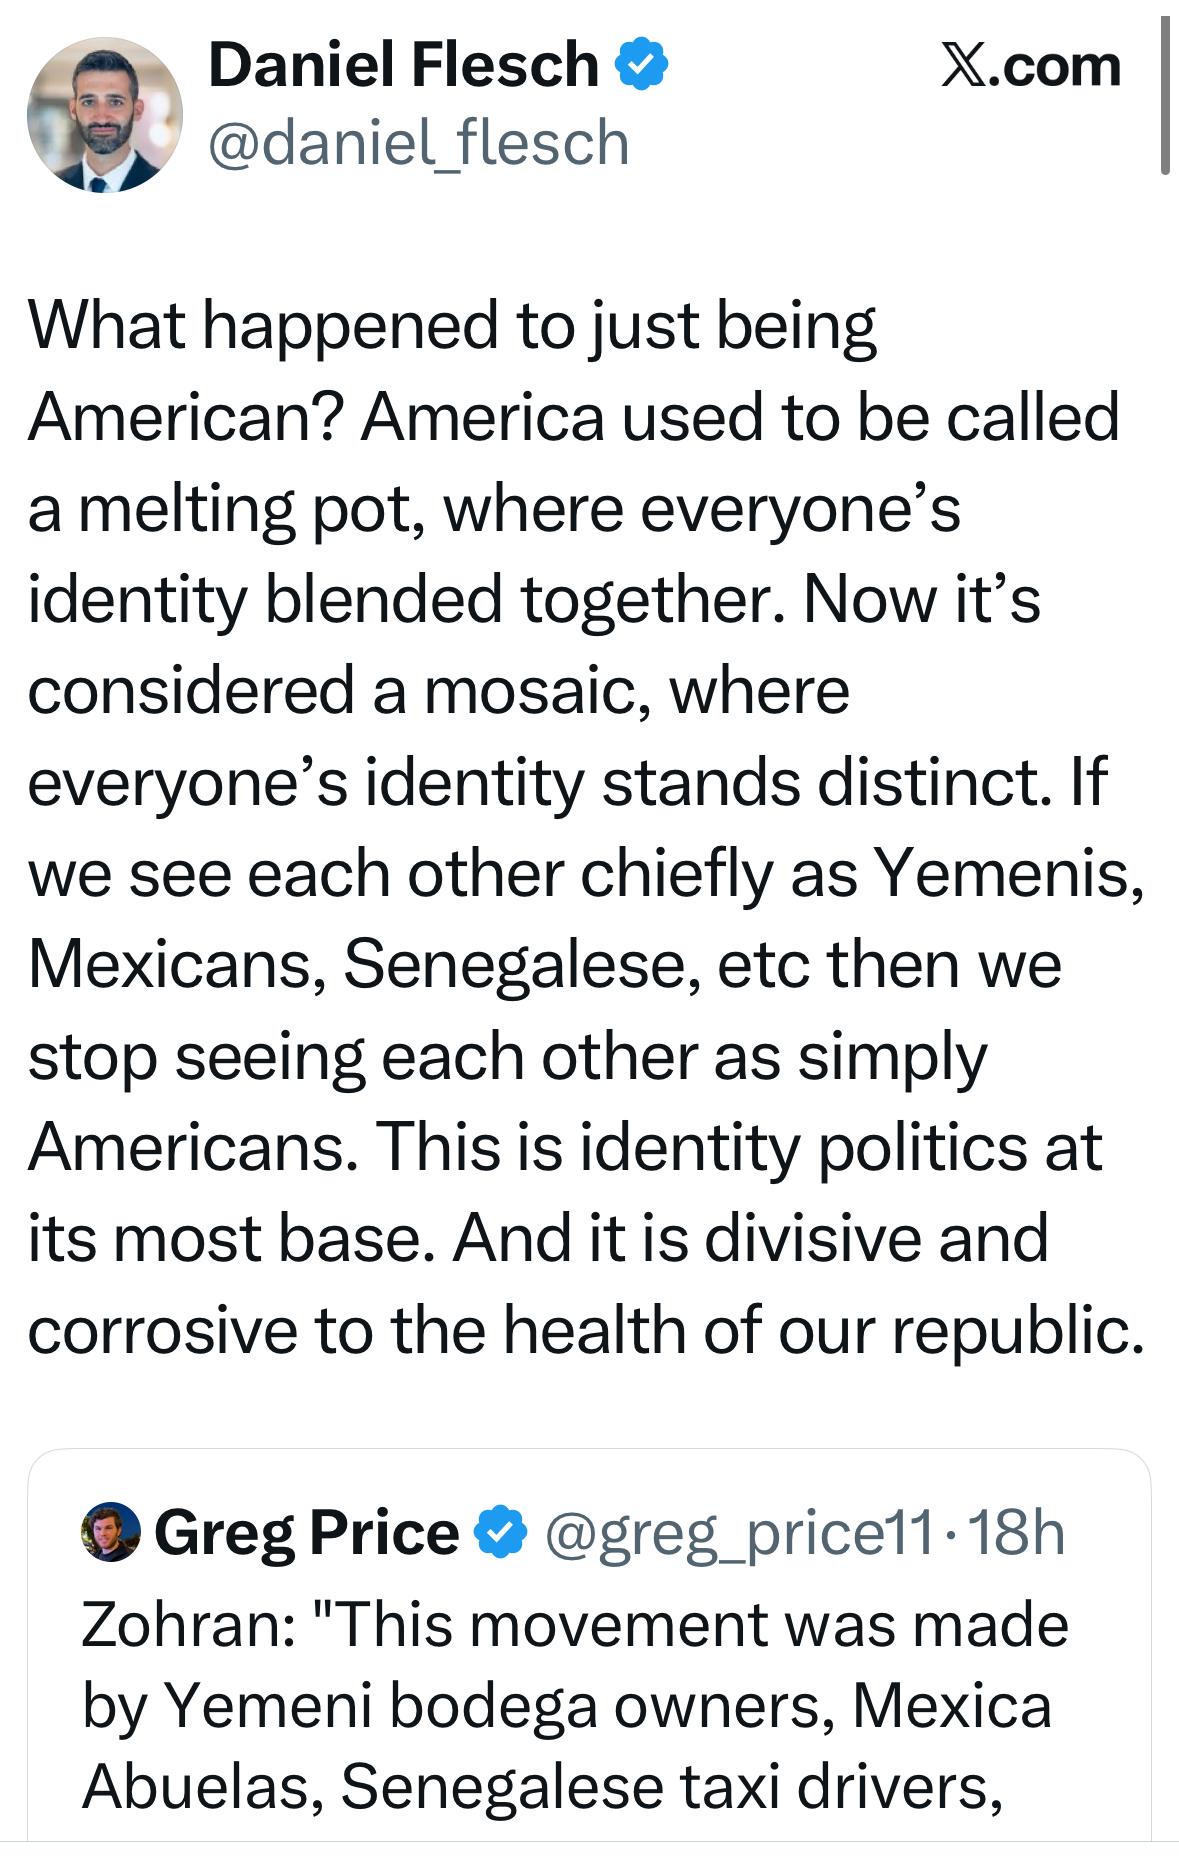Visit the @greg_price11 handle
Viewport: 1179px width, 1866px height.
739,1534
